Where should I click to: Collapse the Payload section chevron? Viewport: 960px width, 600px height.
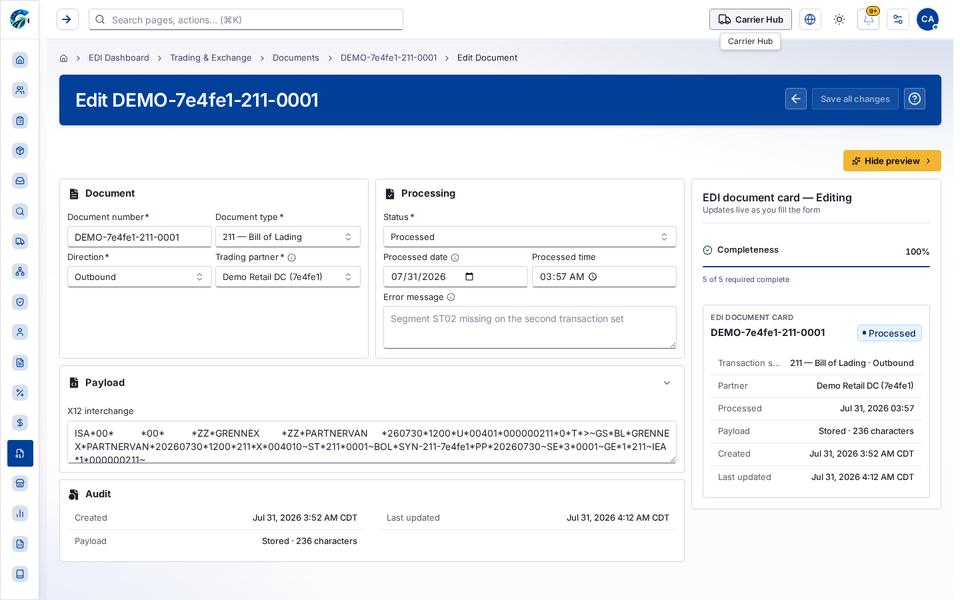coord(667,383)
